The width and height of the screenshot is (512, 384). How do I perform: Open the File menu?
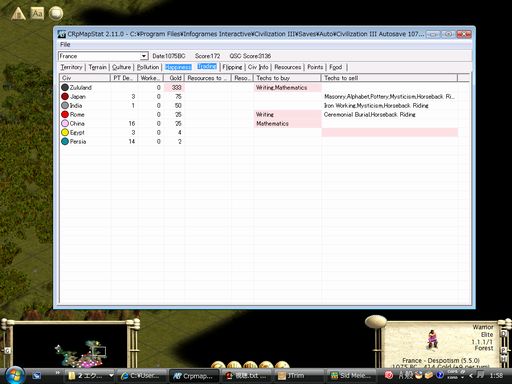tap(65, 44)
